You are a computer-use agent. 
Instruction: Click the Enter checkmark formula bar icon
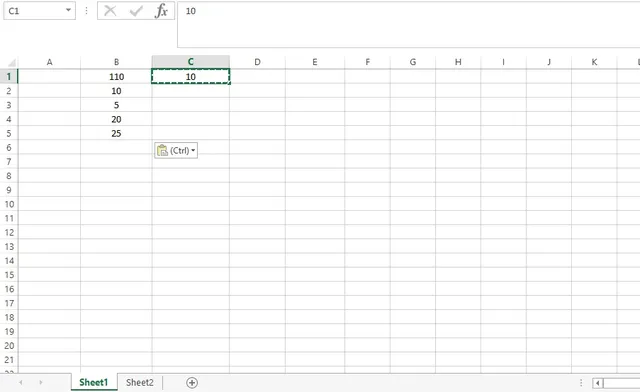pyautogui.click(x=136, y=11)
